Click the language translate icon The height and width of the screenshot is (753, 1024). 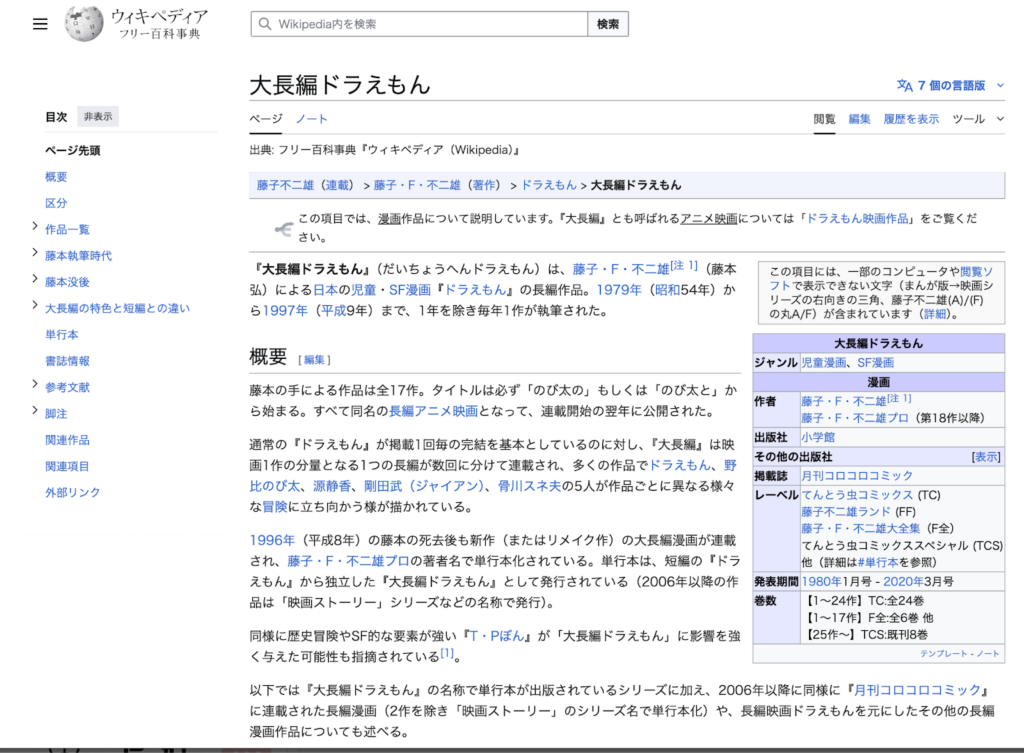click(x=904, y=85)
